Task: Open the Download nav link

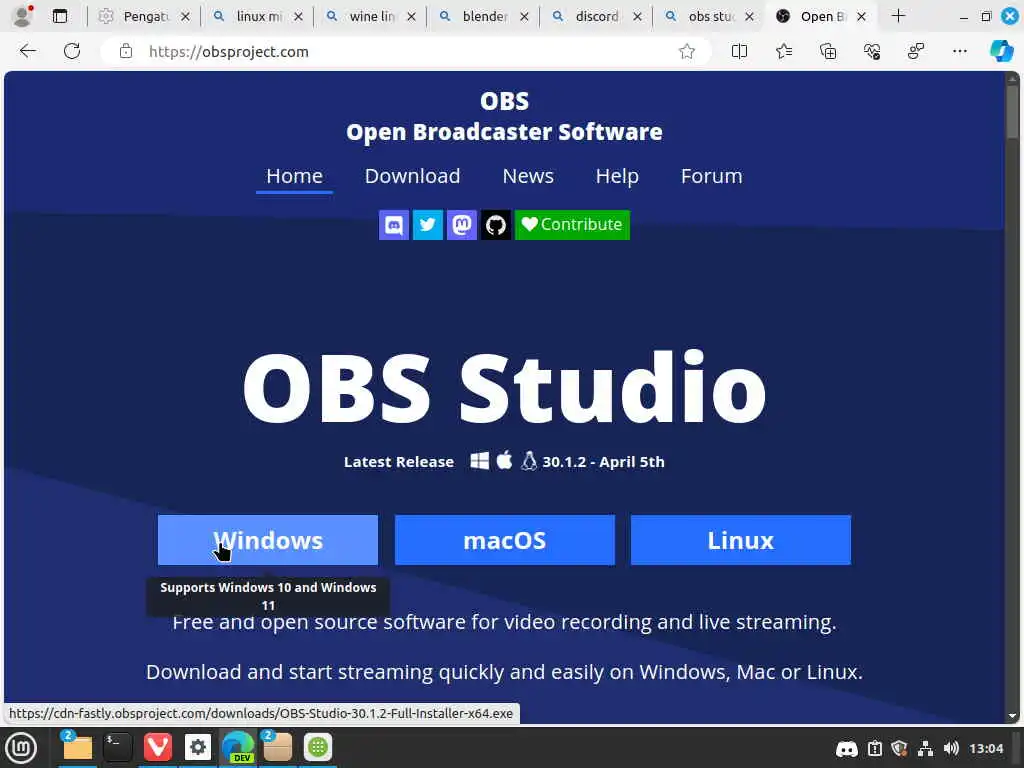Action: coord(412,176)
